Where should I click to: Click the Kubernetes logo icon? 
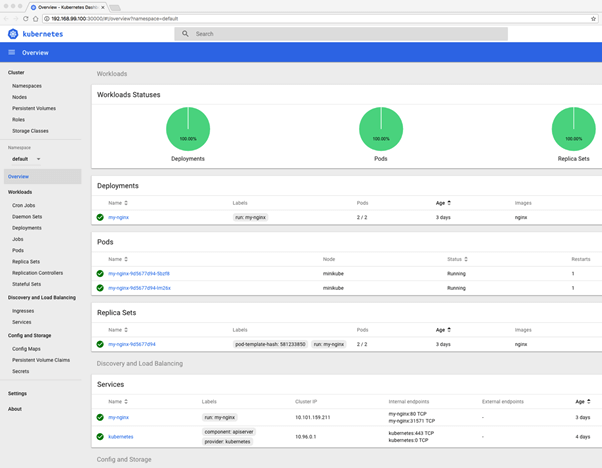13,34
